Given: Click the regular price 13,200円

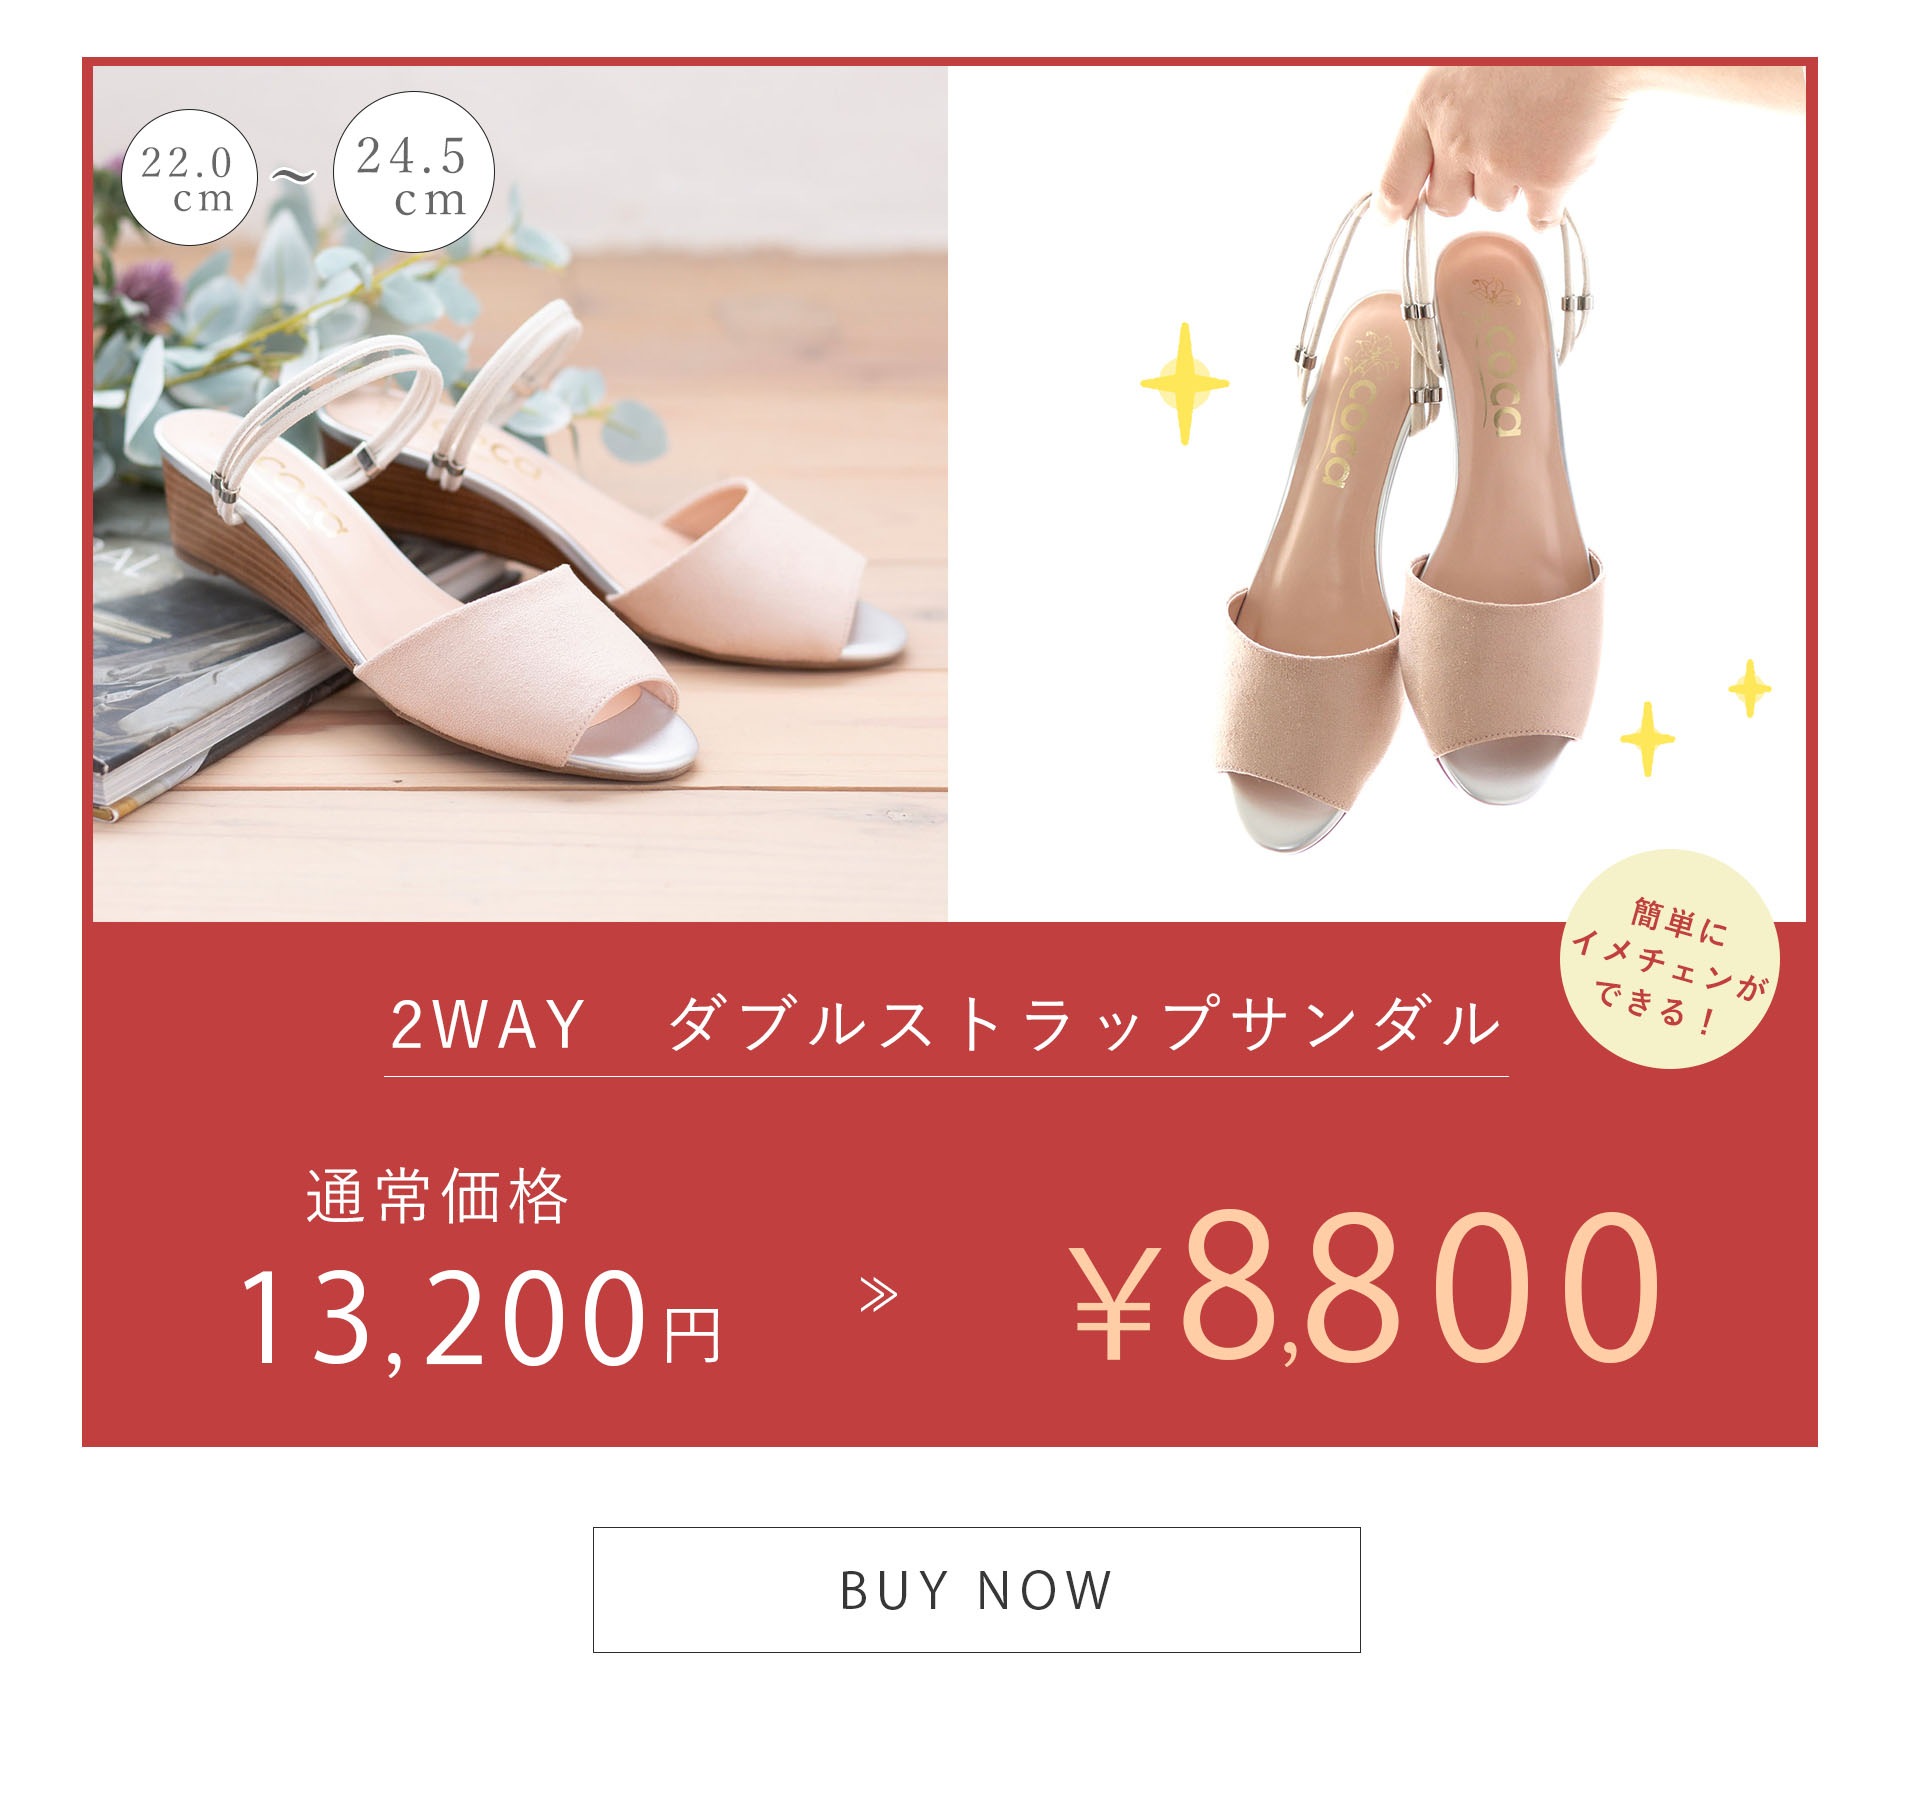Looking at the screenshot, I should (479, 1317).
